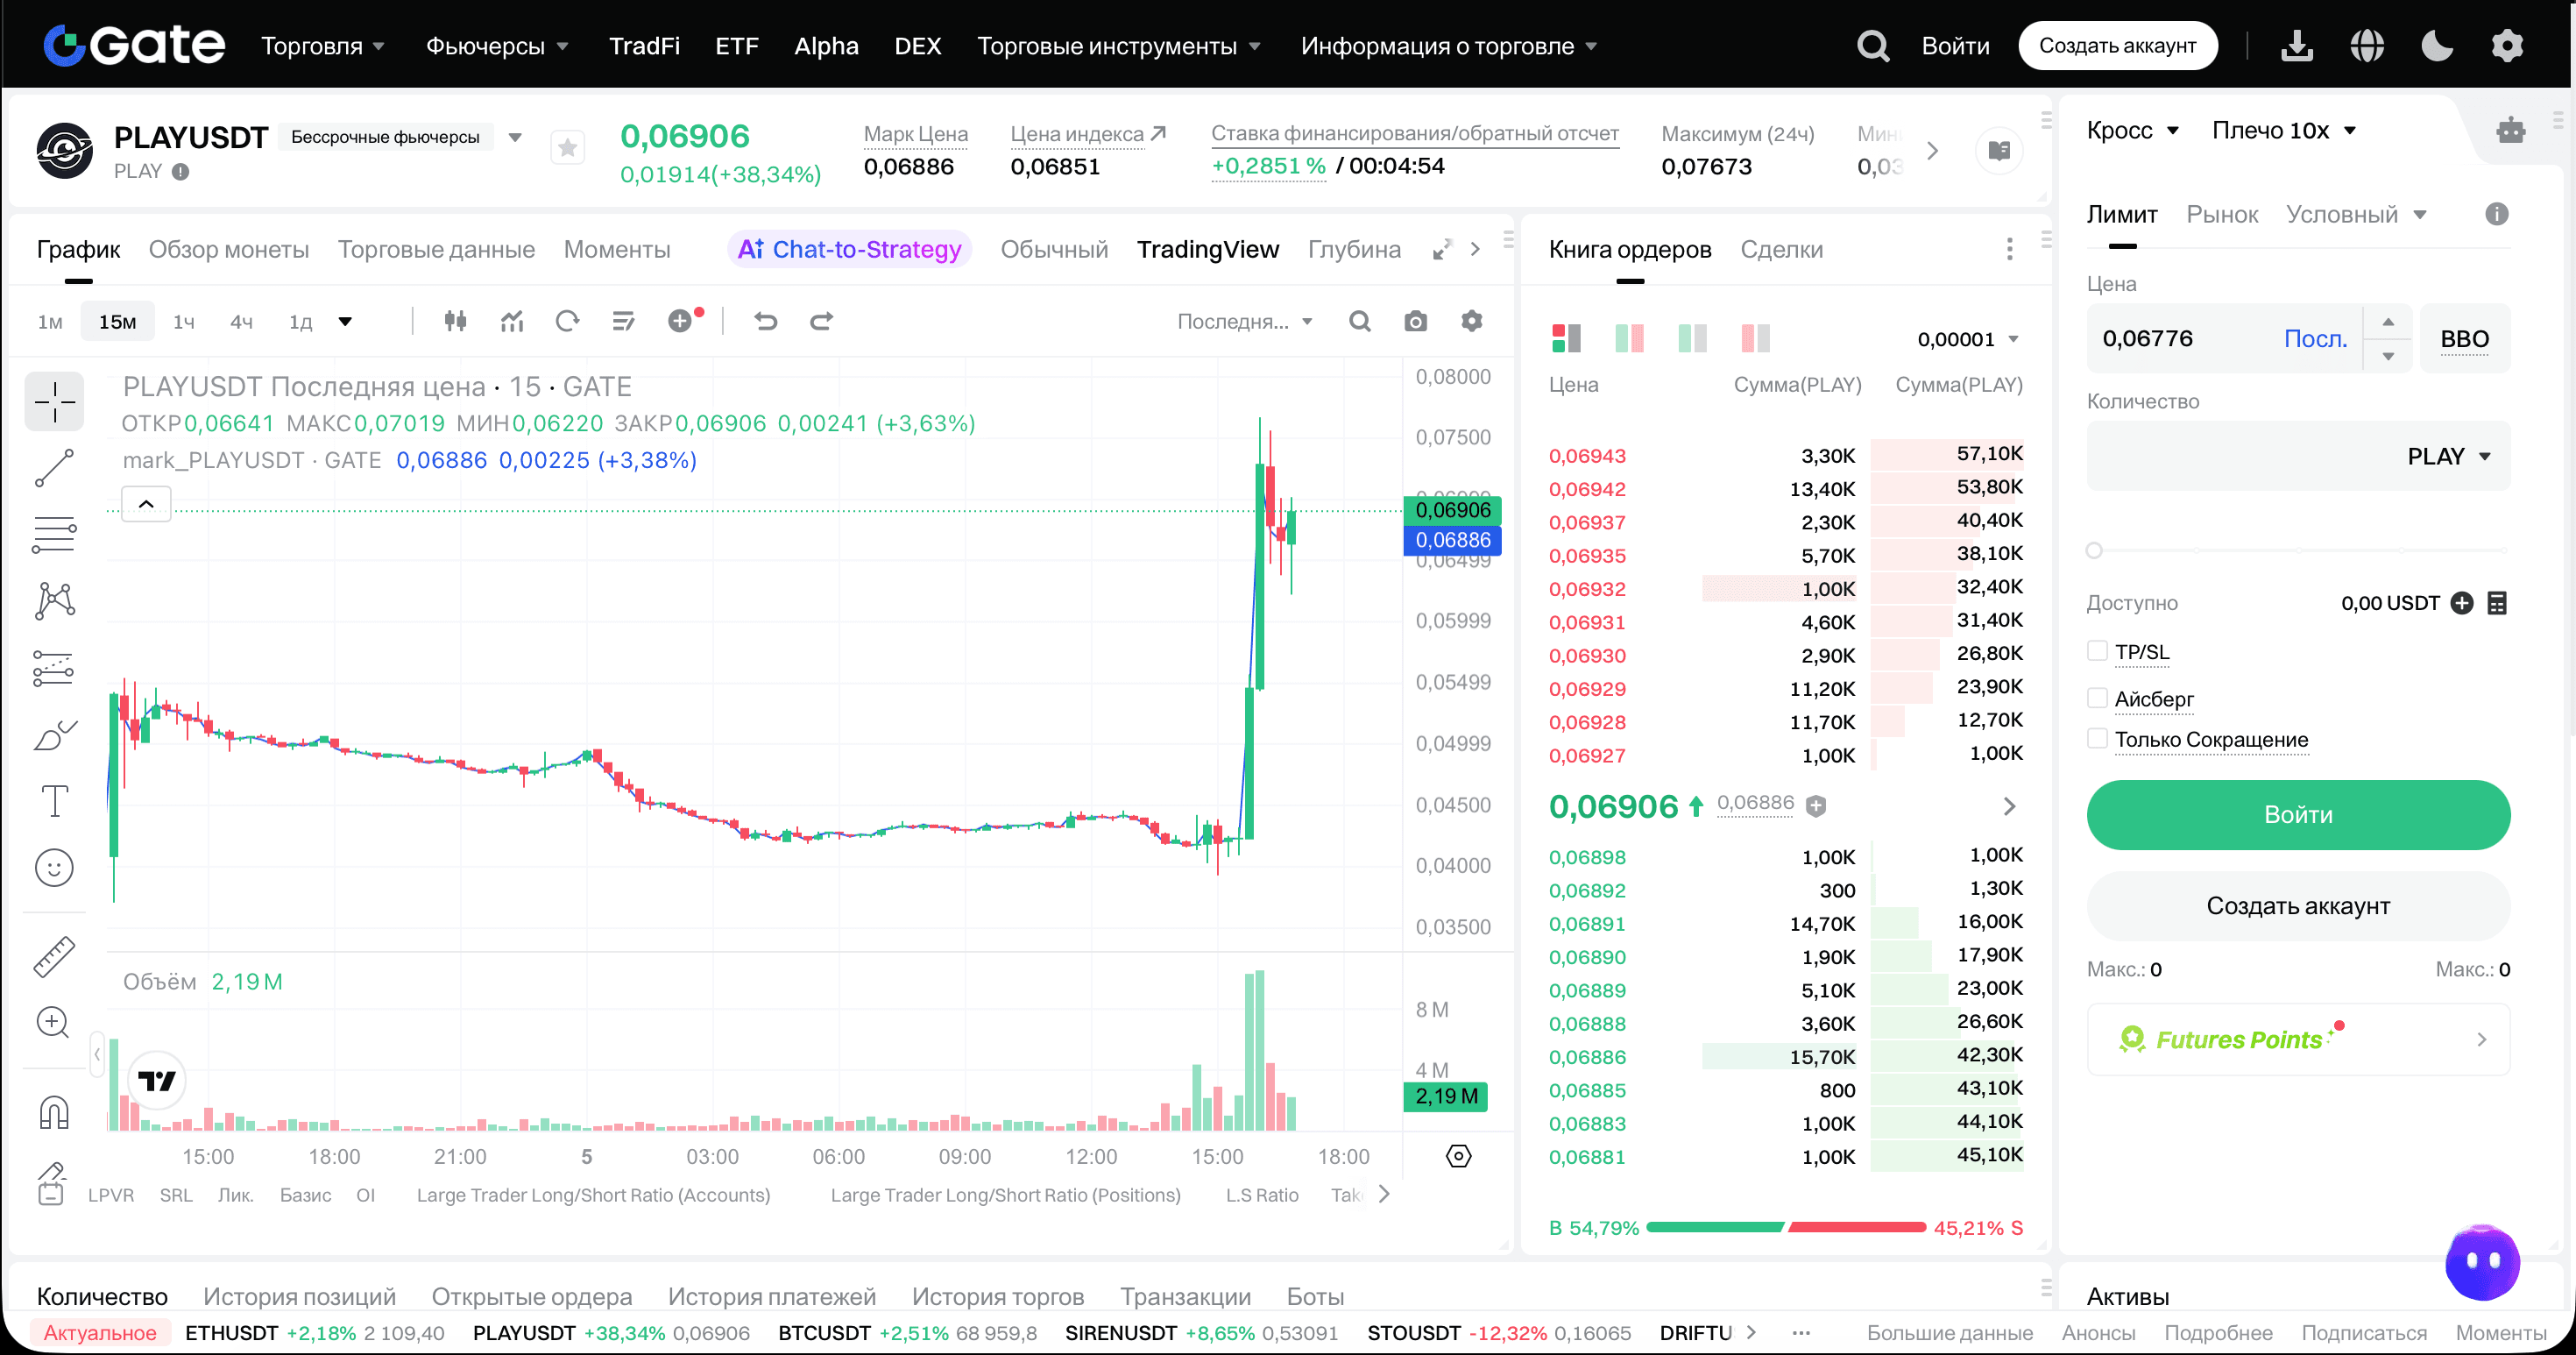Click the green Войти button

(2298, 814)
